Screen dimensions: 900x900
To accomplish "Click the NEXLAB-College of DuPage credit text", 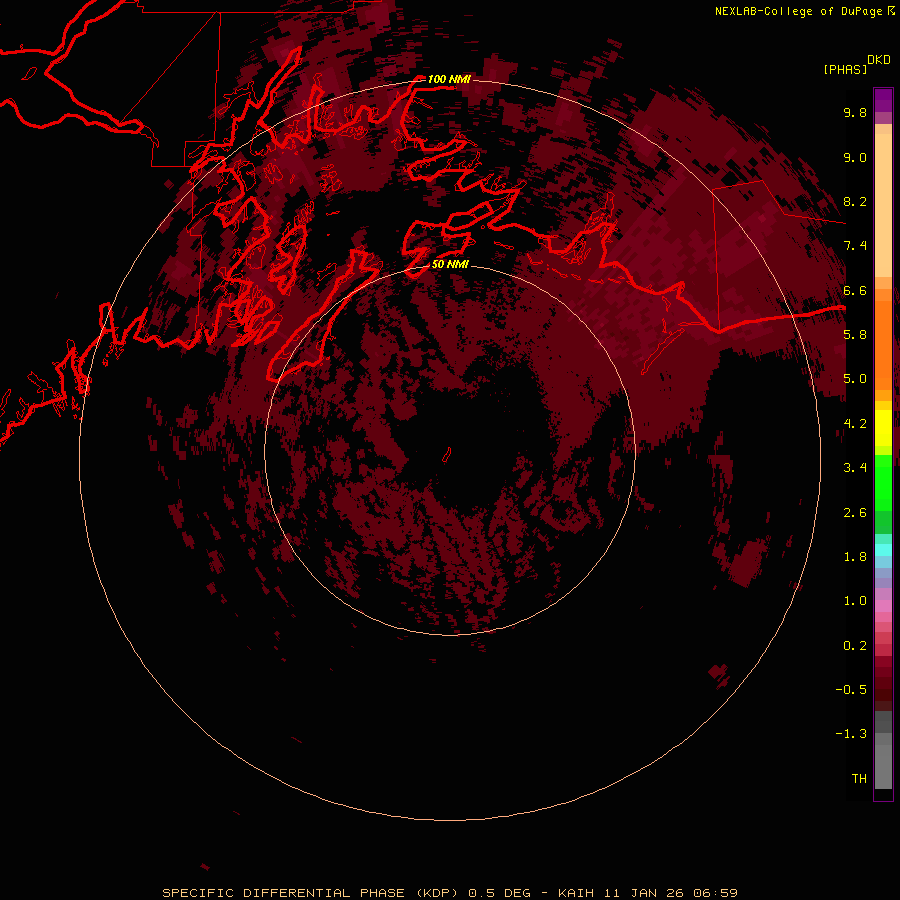I will click(799, 11).
